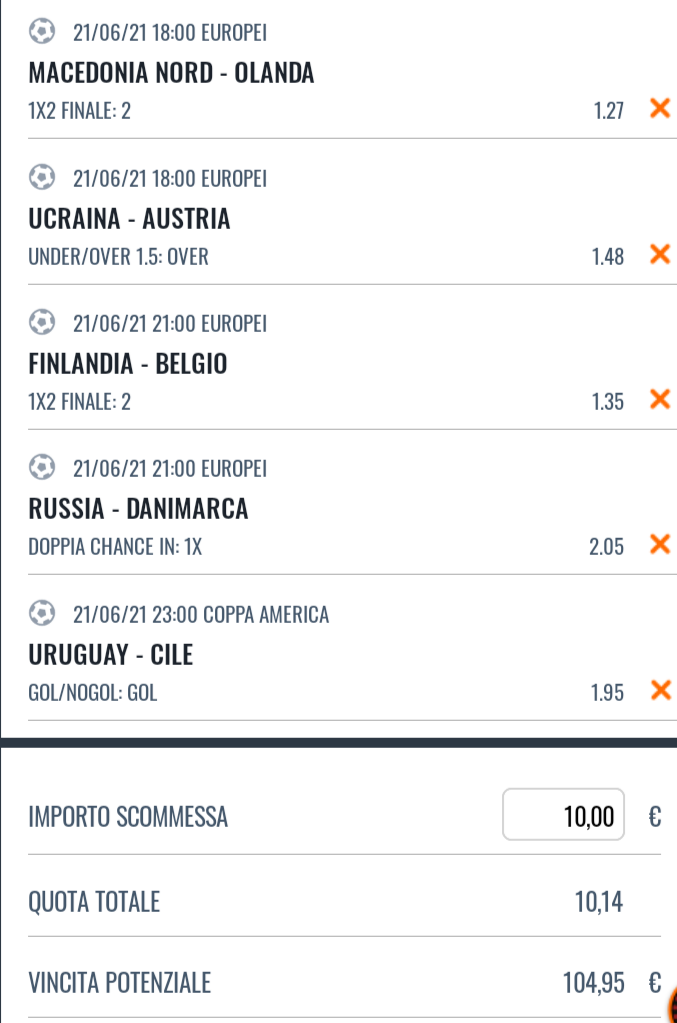Remove Ucraina - Austria bet selection
The image size is (677, 1023).
tap(659, 254)
